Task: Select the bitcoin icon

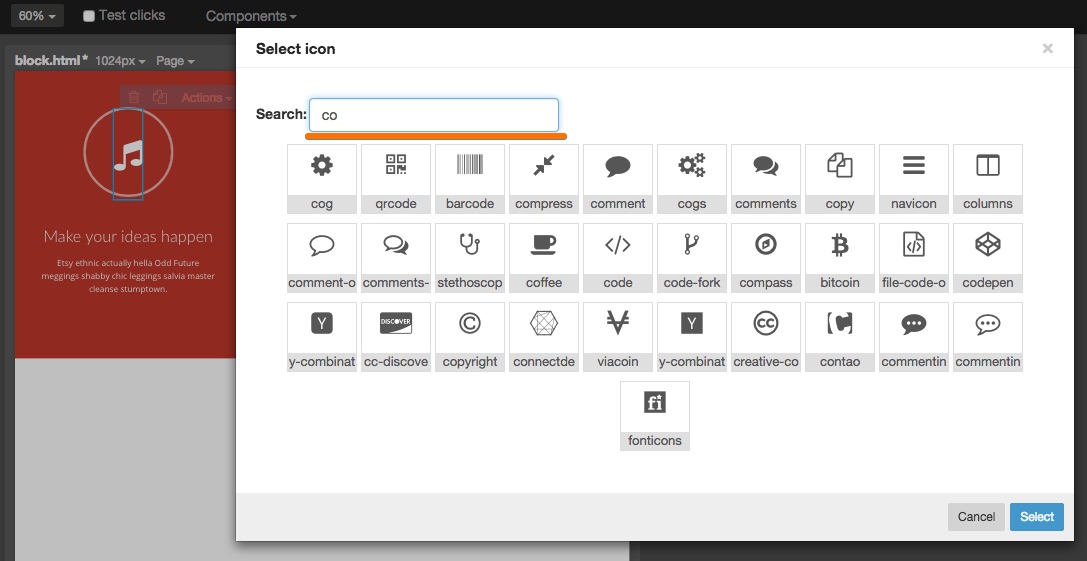Action: 840,258
